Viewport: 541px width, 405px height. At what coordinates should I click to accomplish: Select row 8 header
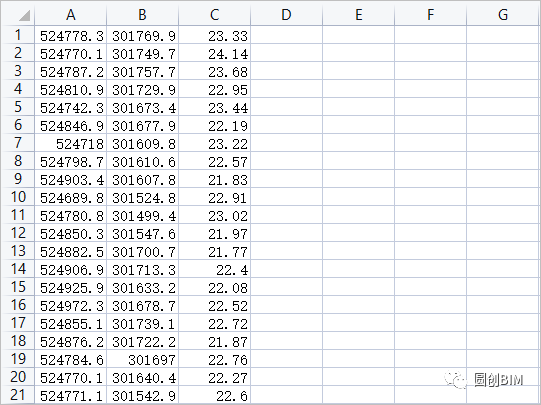(18, 160)
